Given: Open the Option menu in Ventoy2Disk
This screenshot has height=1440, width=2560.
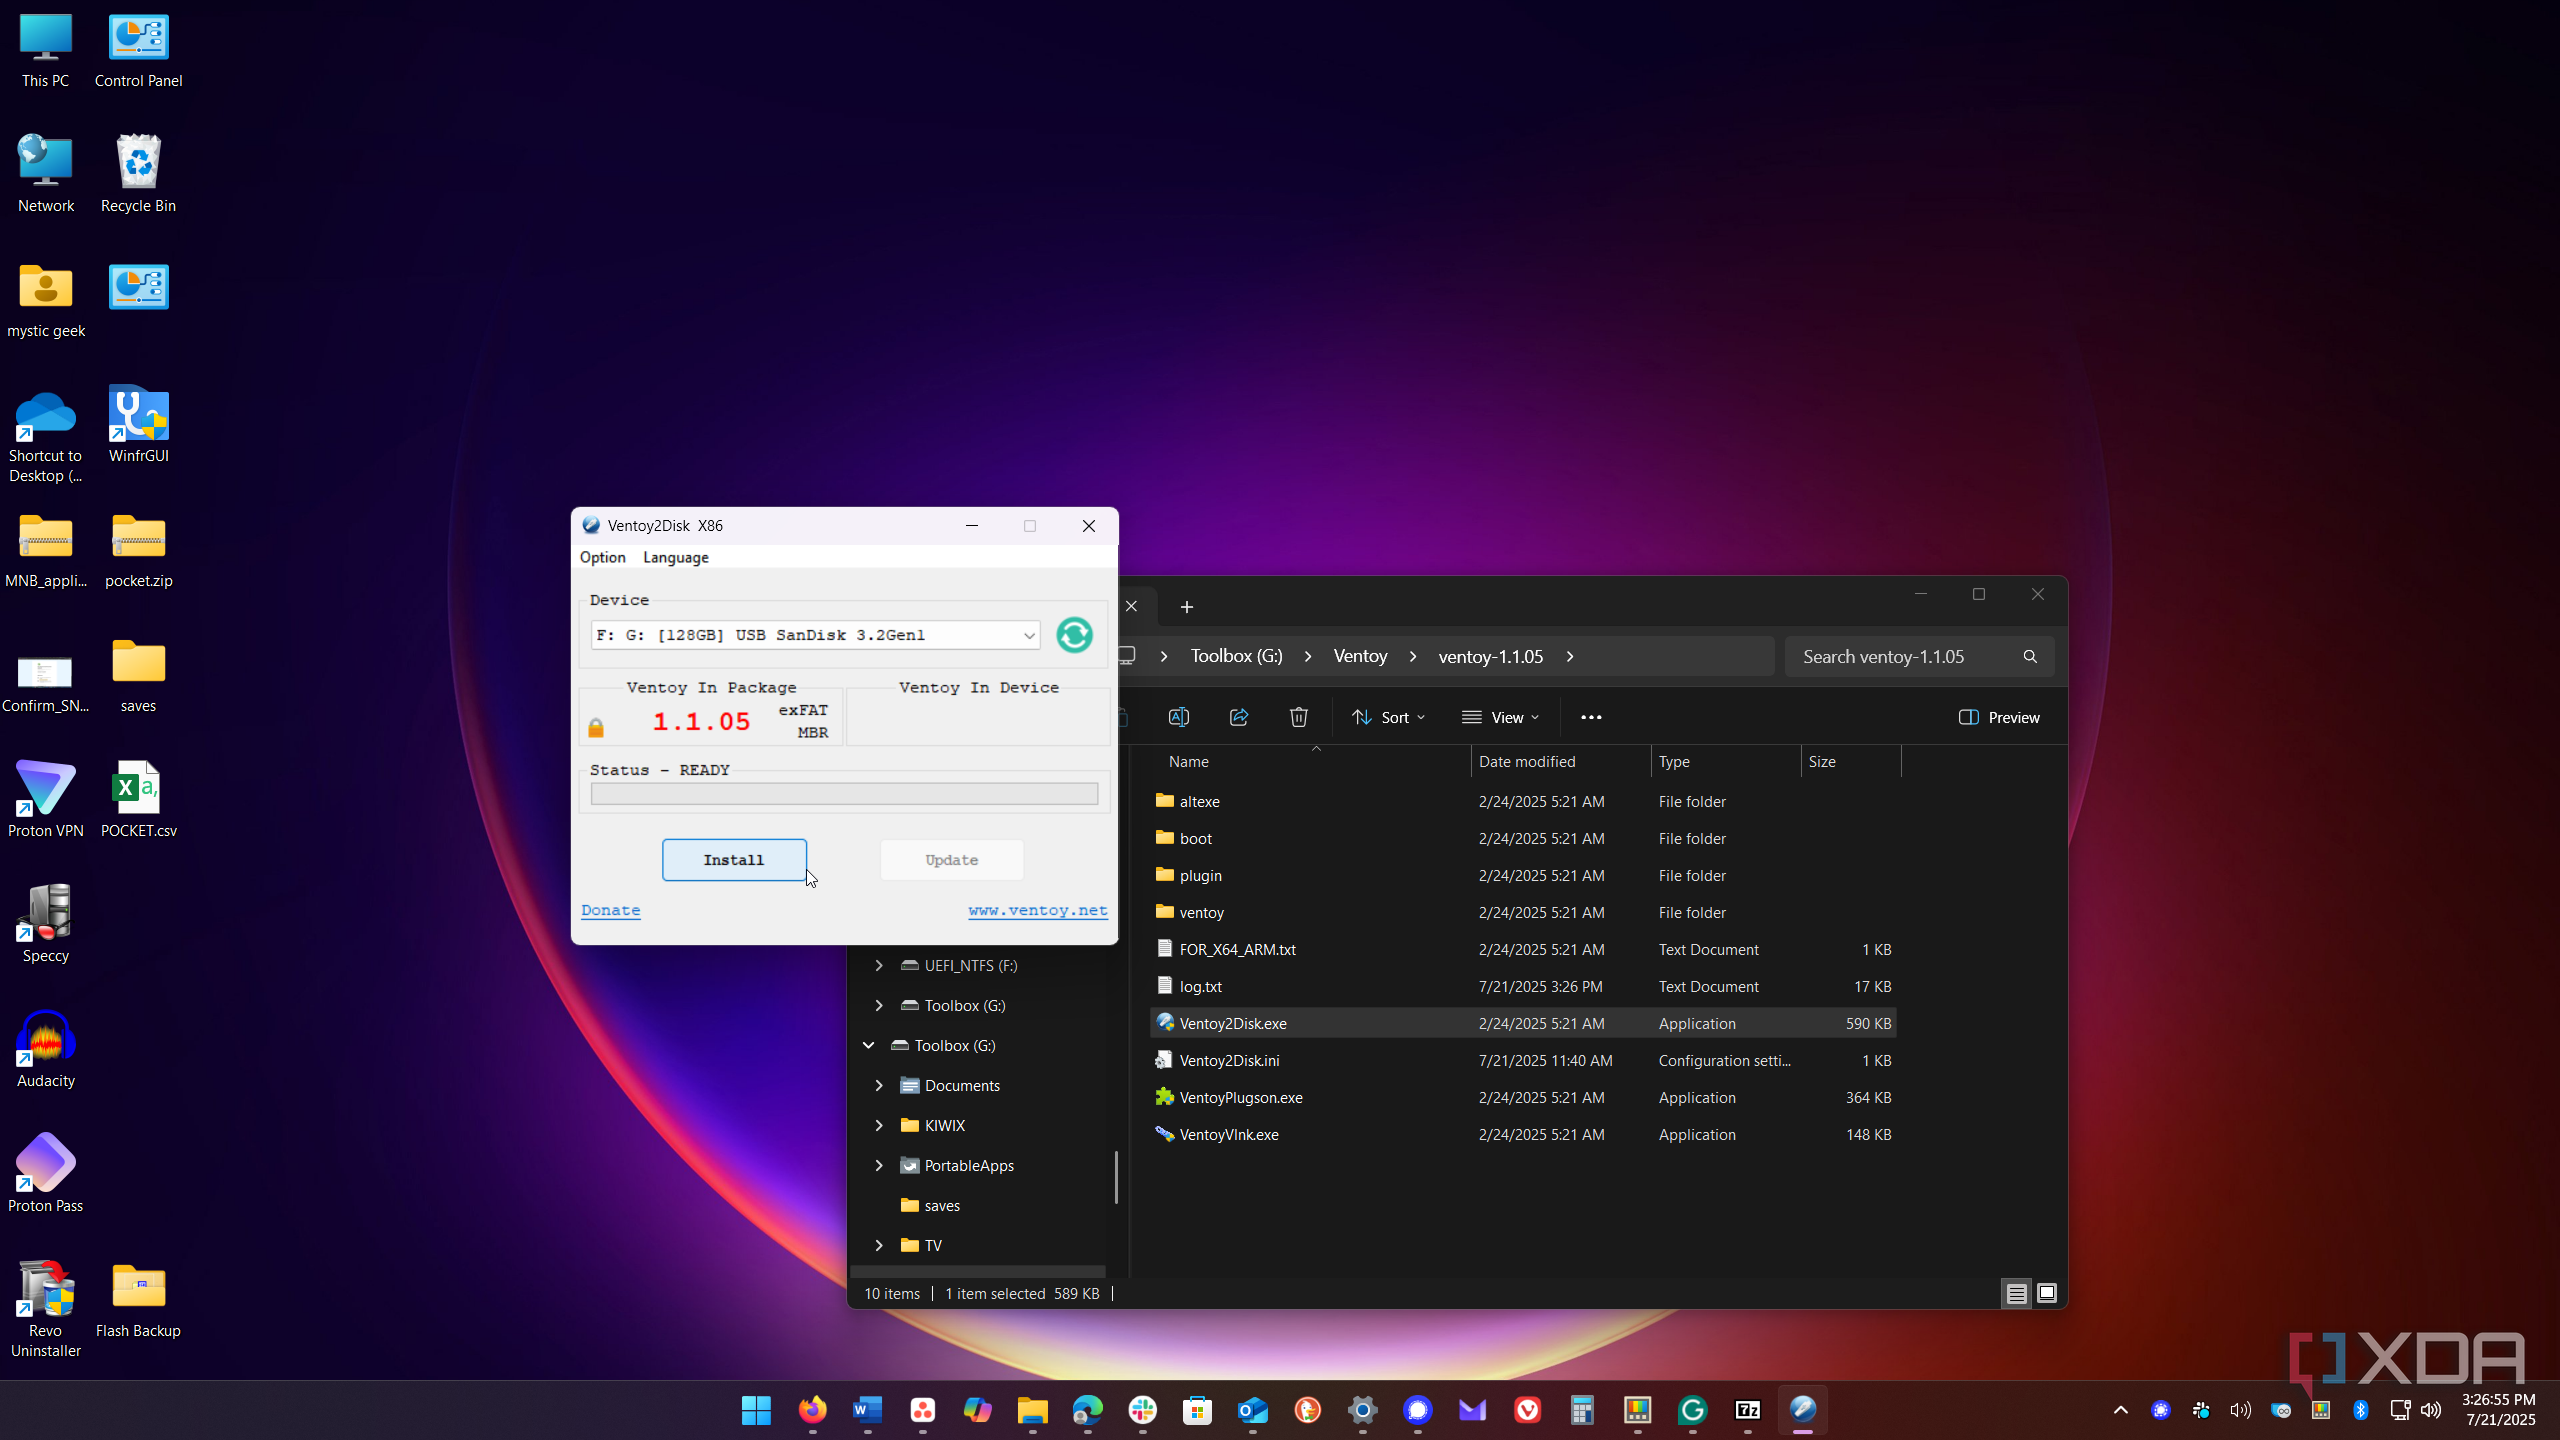Looking at the screenshot, I should pos(602,557).
